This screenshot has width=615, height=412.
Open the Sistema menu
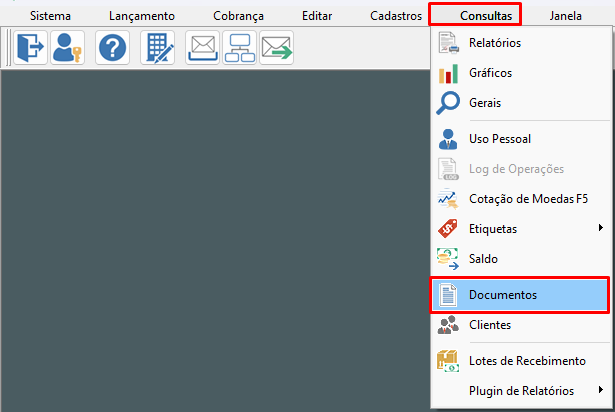pos(50,16)
